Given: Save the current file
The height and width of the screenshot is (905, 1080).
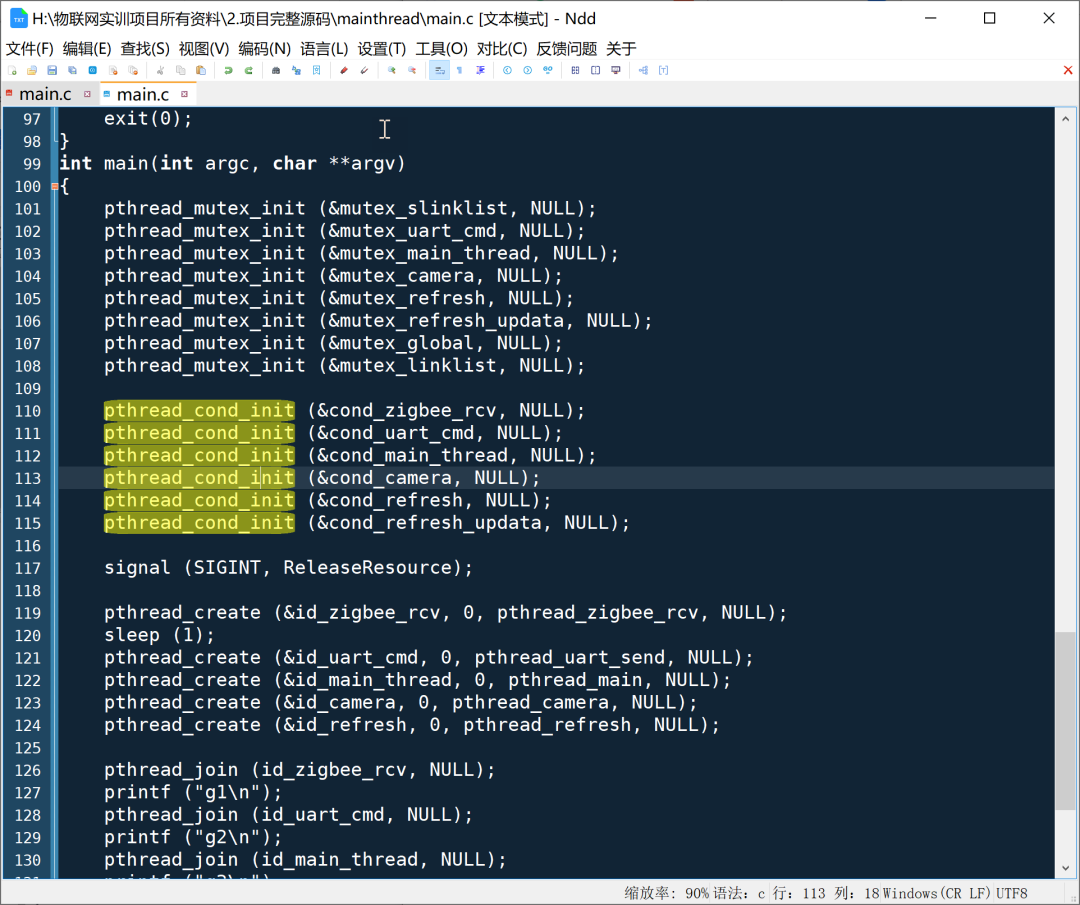Looking at the screenshot, I should pyautogui.click(x=51, y=70).
